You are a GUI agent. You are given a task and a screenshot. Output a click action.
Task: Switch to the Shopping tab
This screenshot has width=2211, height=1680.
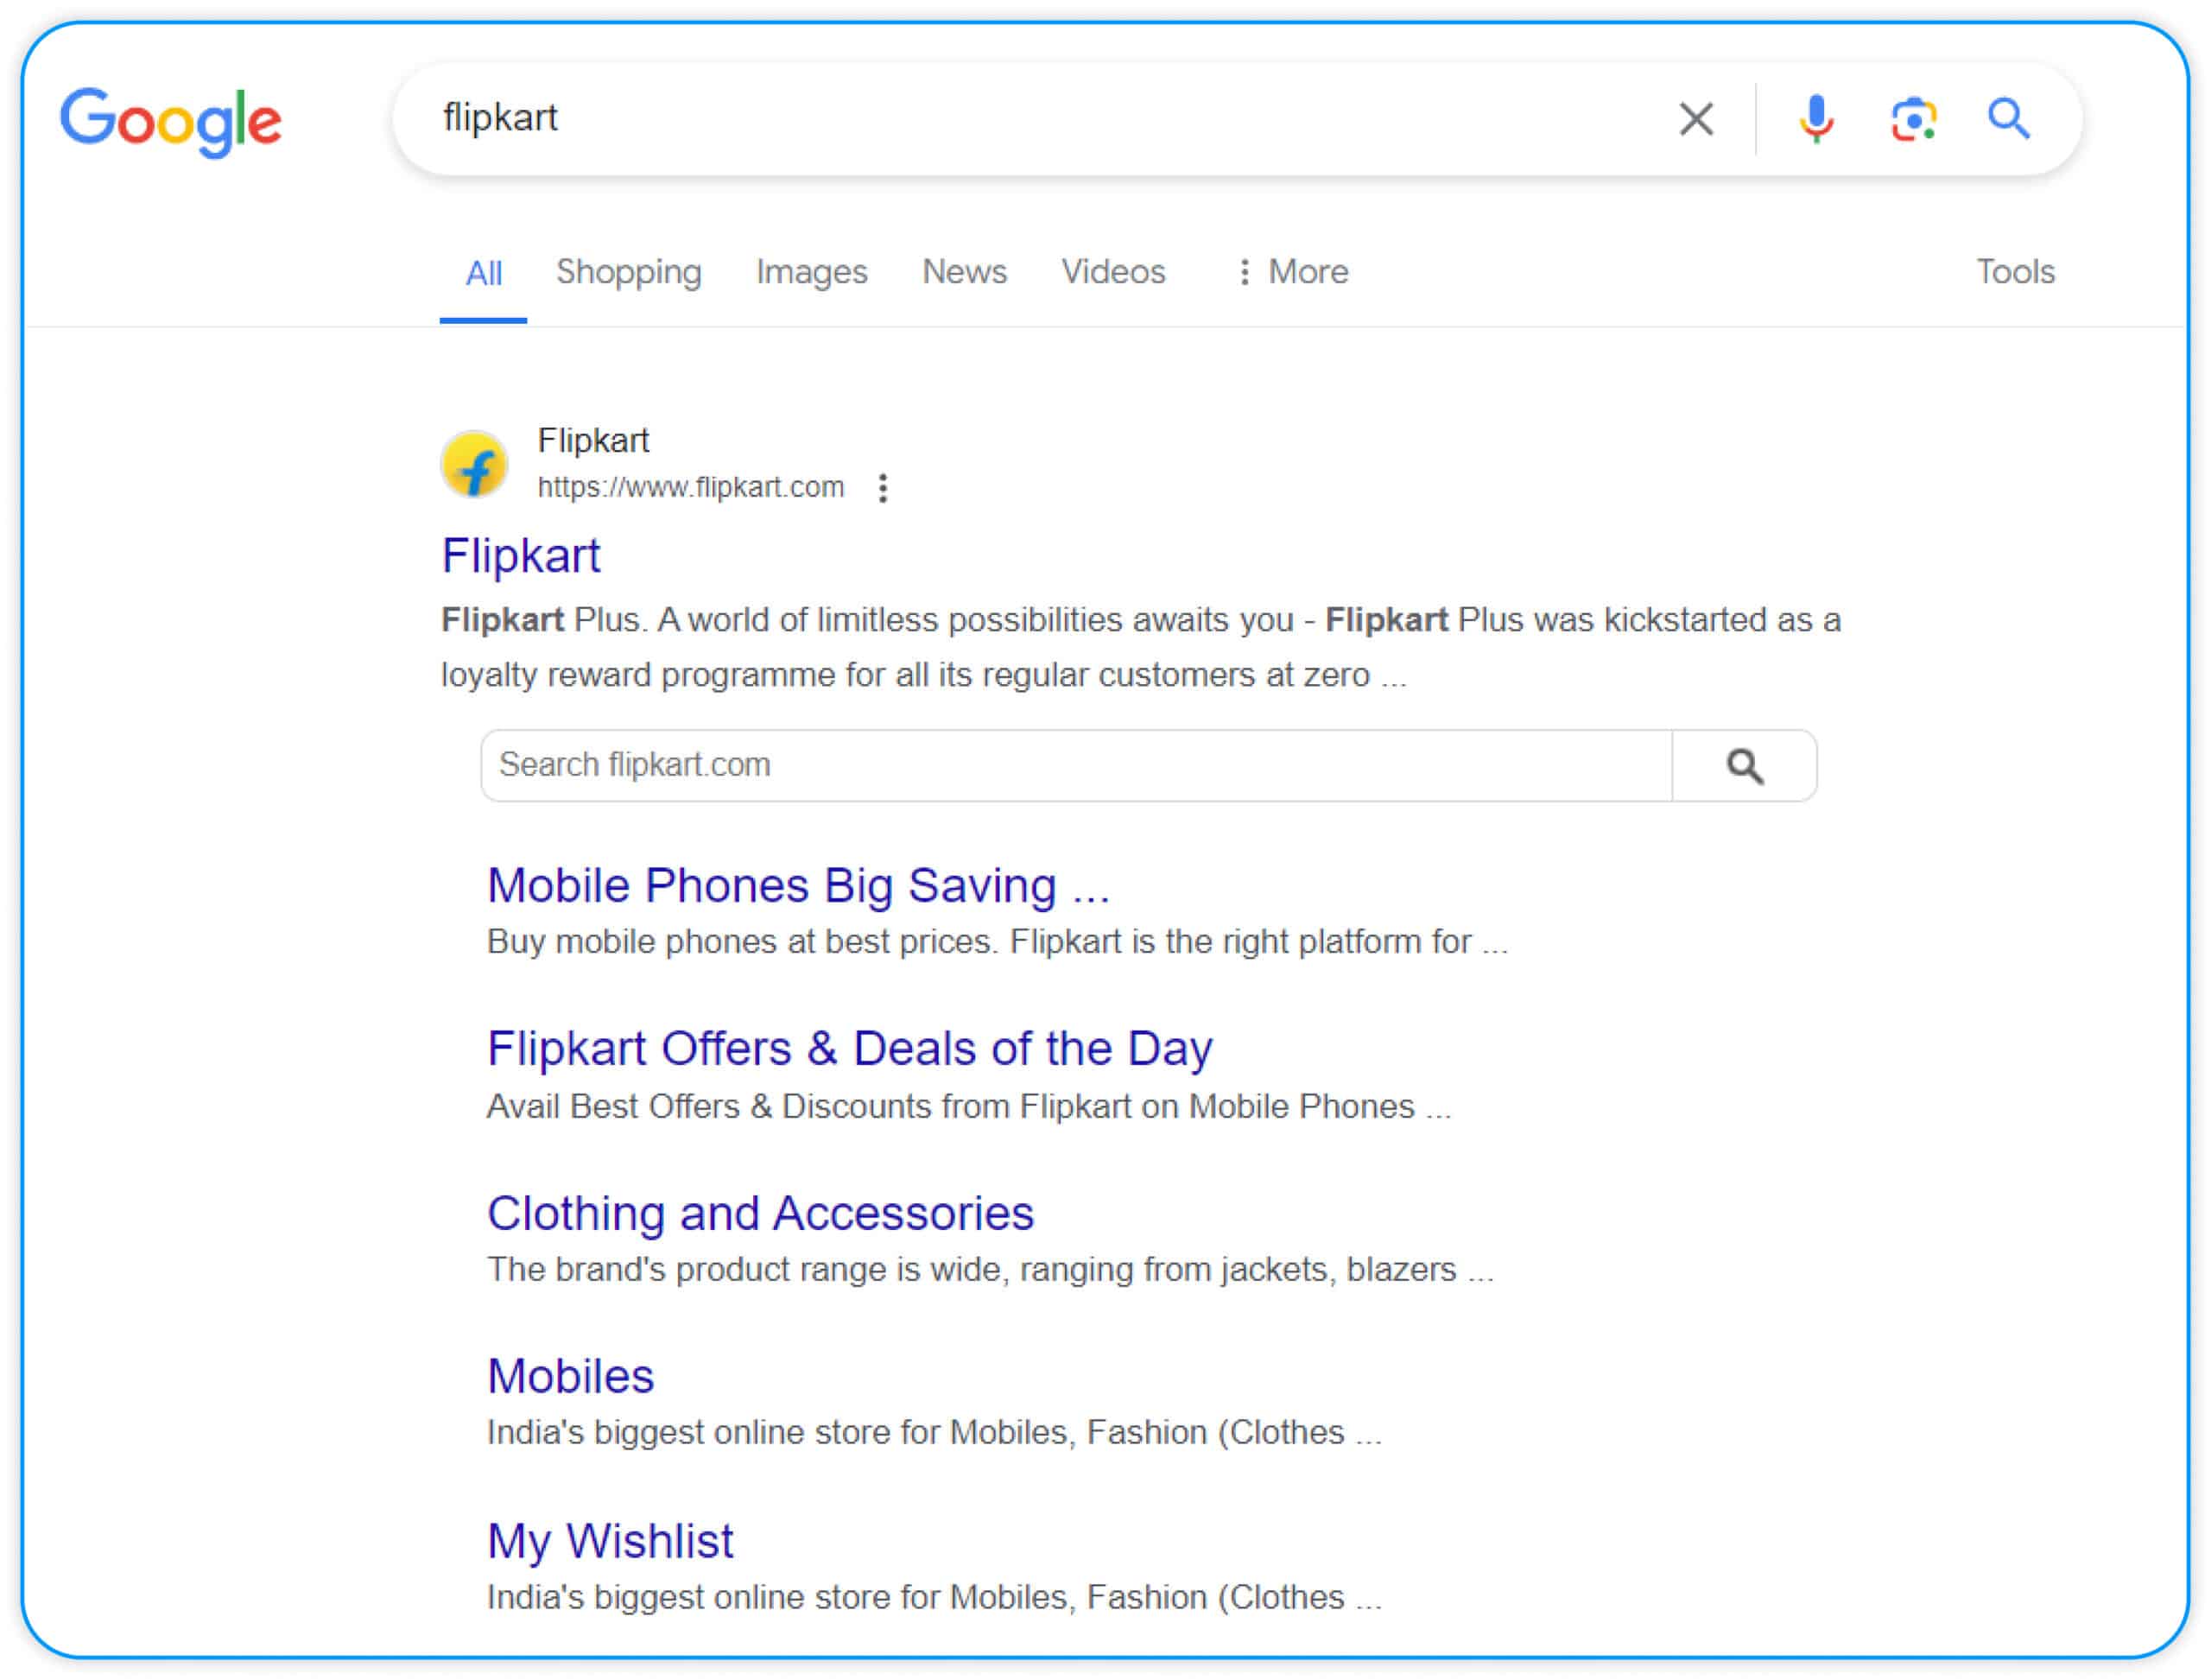coord(629,272)
